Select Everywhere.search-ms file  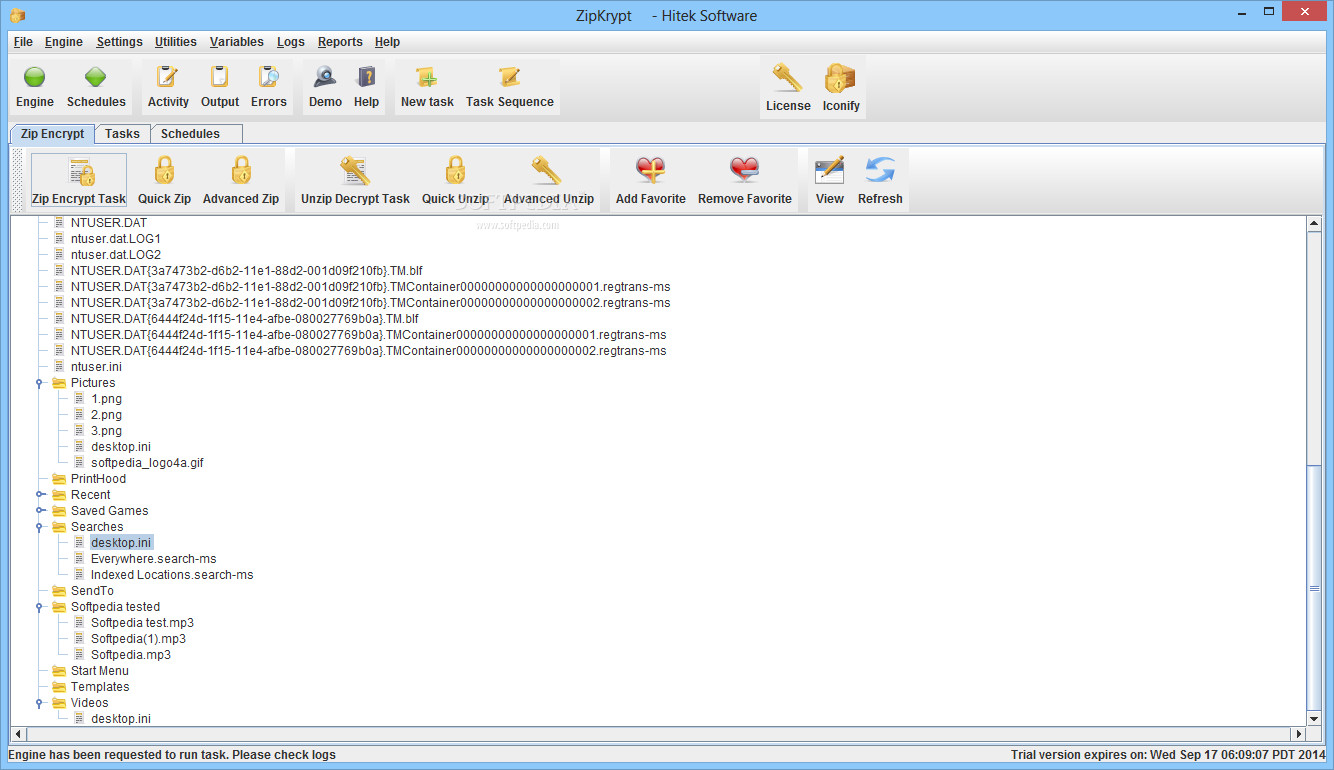153,559
